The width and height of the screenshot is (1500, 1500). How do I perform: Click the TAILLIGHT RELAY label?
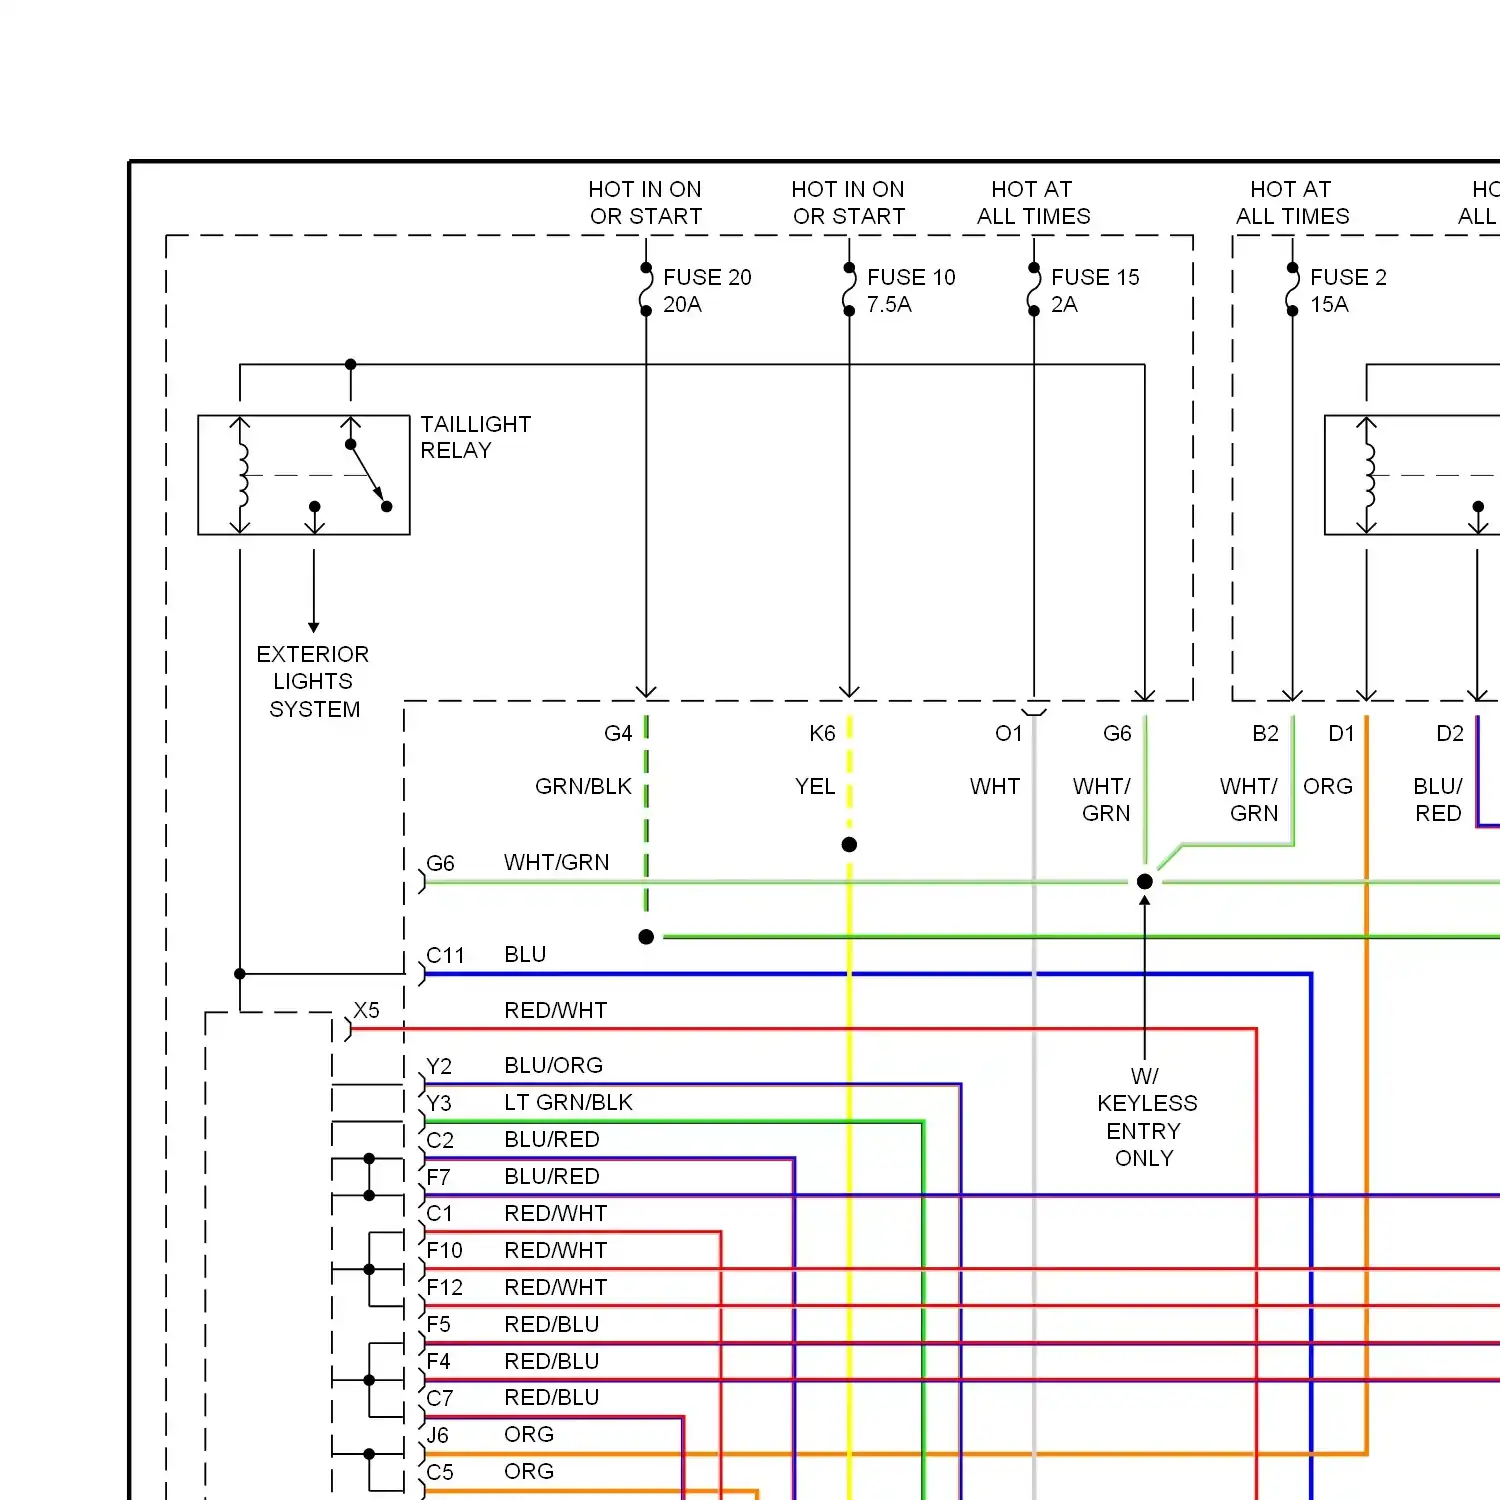tap(475, 437)
